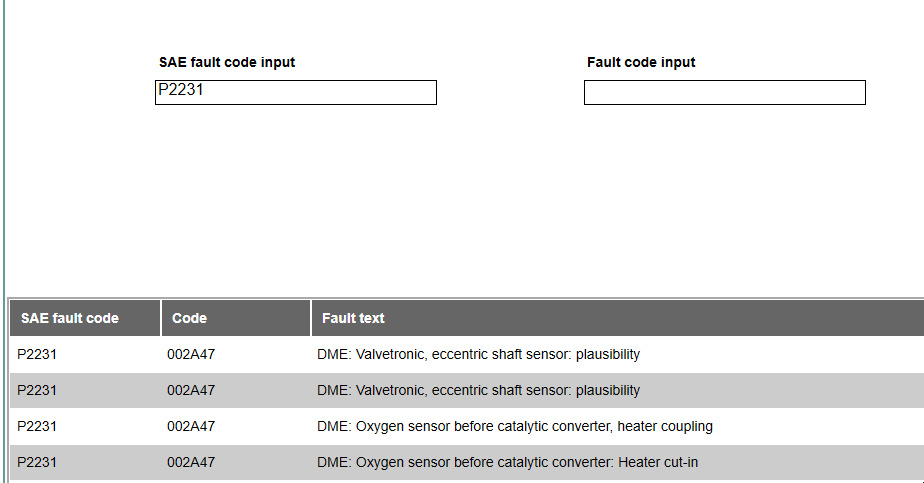Open the oxygen sensor heater coupling fault
The image size is (924, 483).
click(x=514, y=426)
